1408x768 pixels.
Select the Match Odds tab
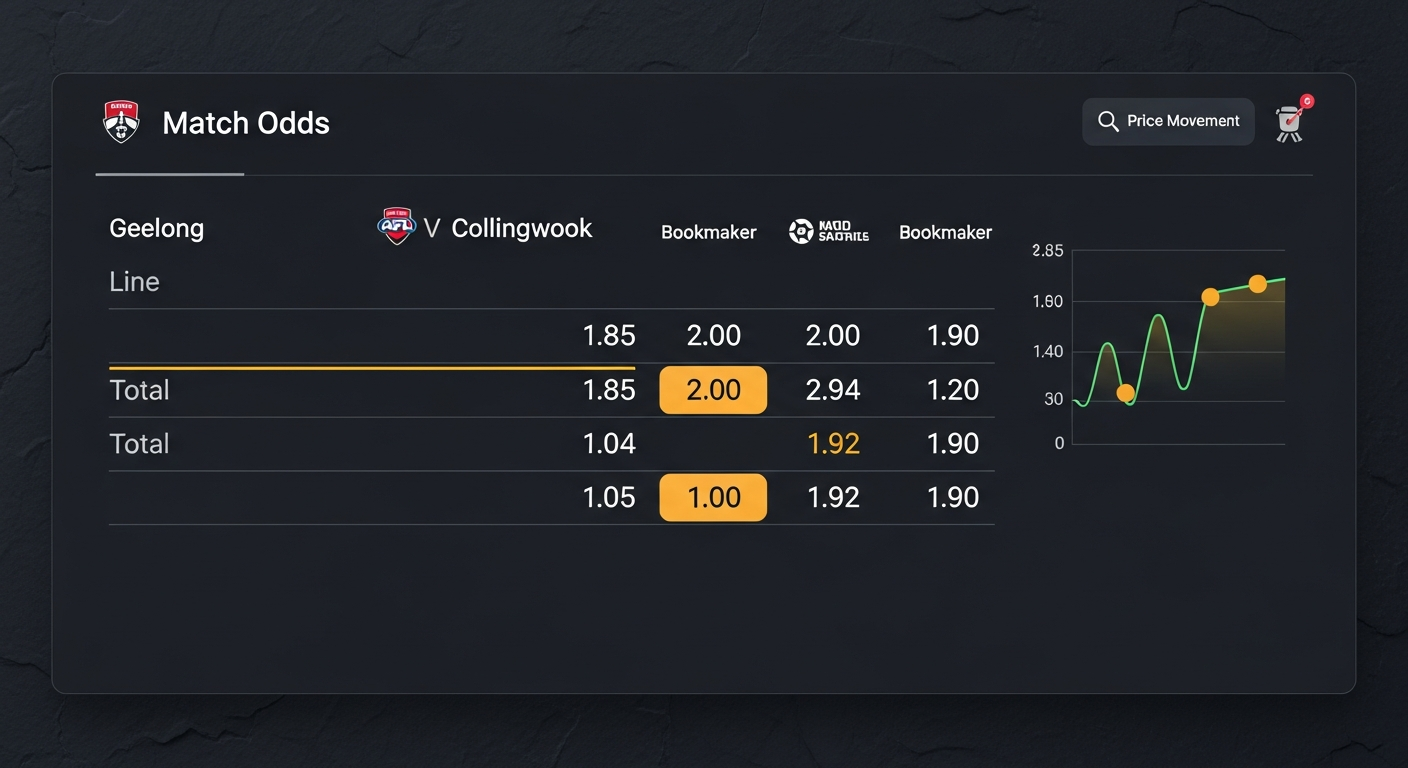click(x=245, y=123)
